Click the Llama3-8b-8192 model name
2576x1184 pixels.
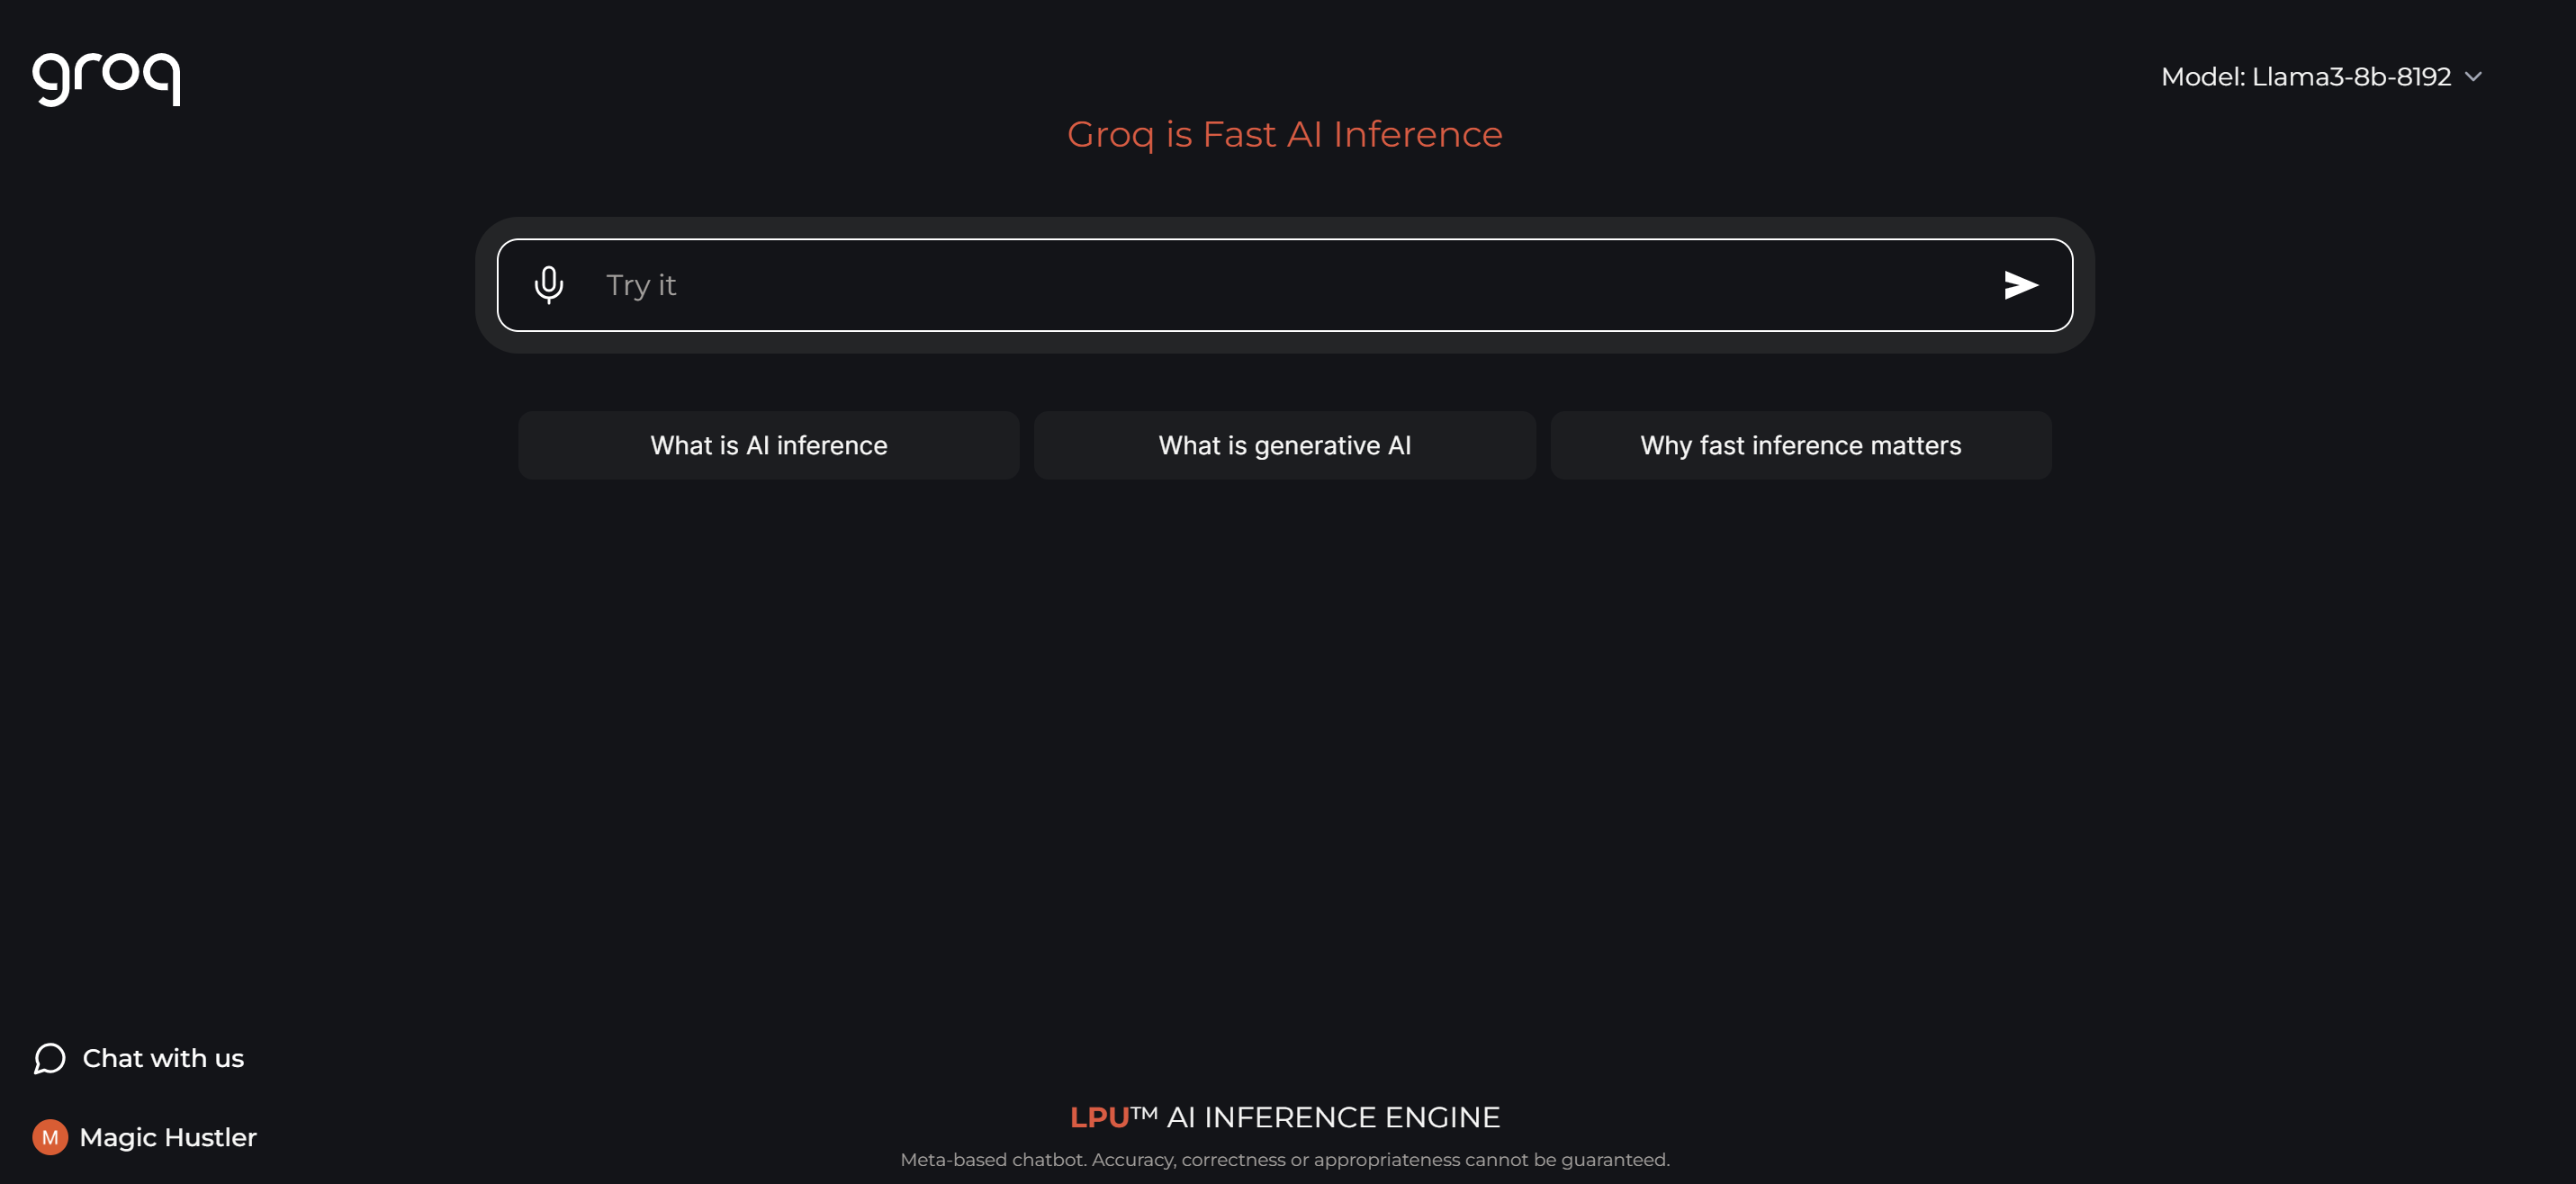click(2351, 77)
